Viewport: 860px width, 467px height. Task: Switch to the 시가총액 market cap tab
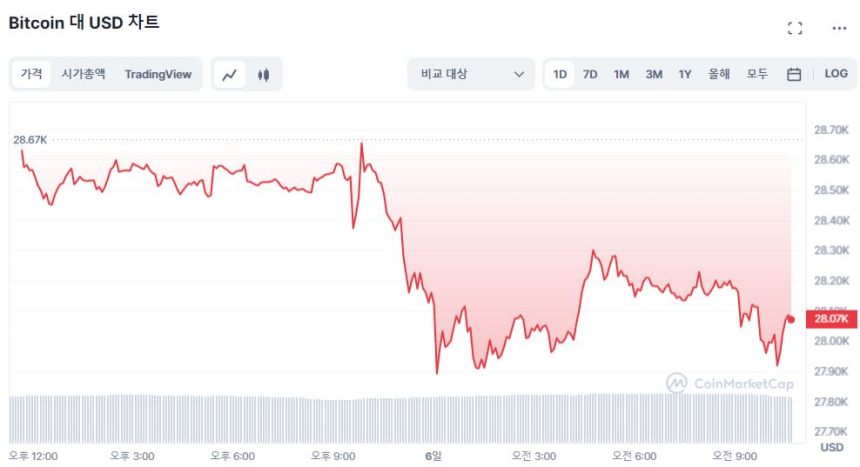coord(83,74)
